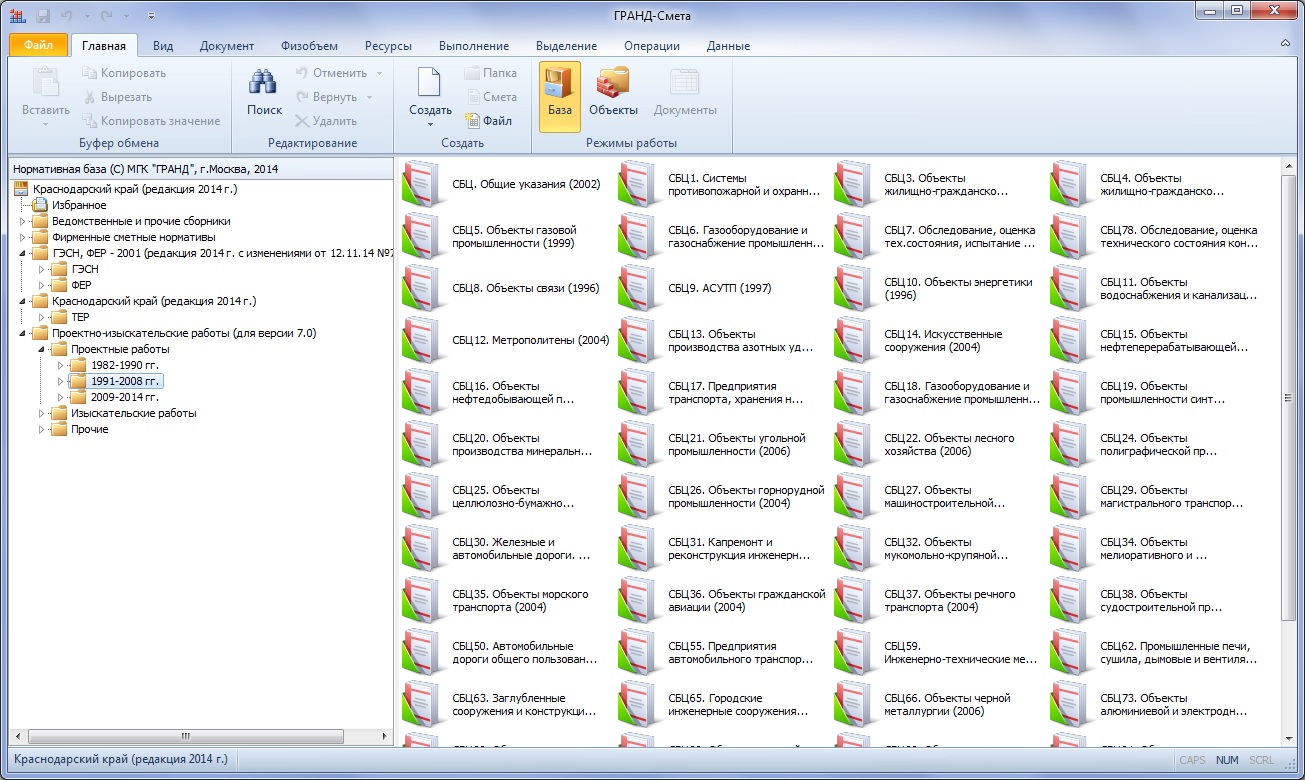Select the База mode icon
The width and height of the screenshot is (1305, 780).
pyautogui.click(x=559, y=84)
